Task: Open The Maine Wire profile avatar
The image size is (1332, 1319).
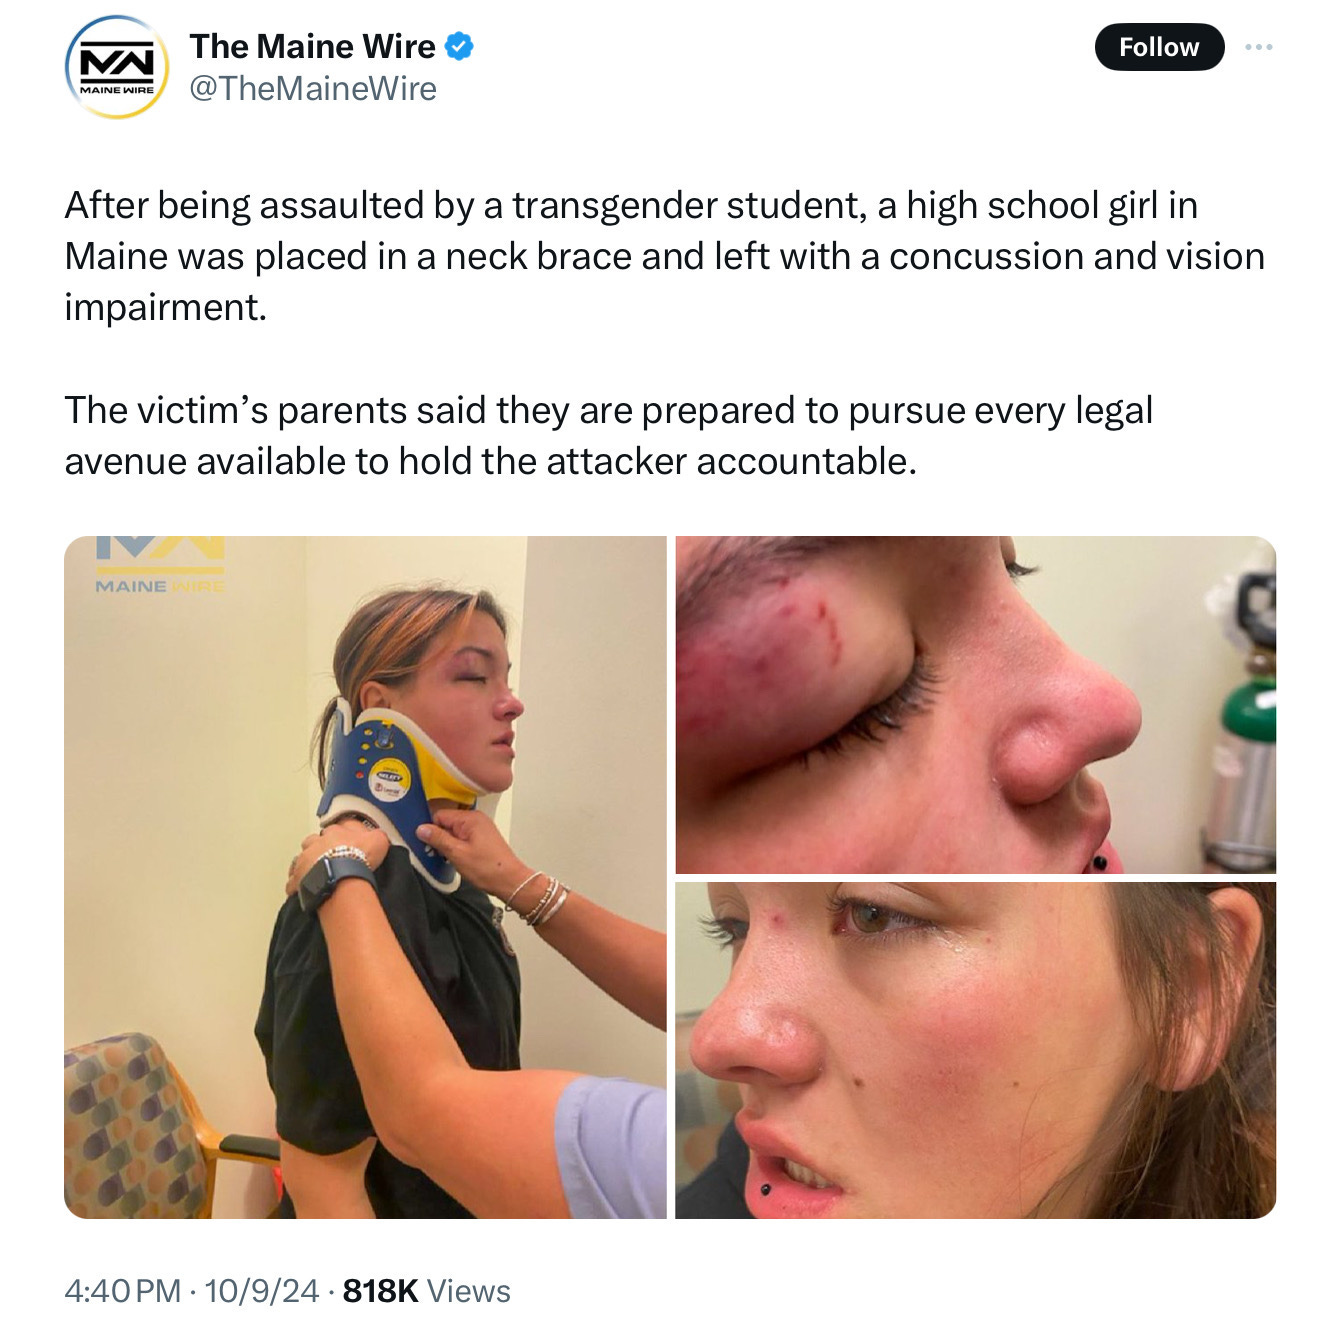Action: click(117, 67)
